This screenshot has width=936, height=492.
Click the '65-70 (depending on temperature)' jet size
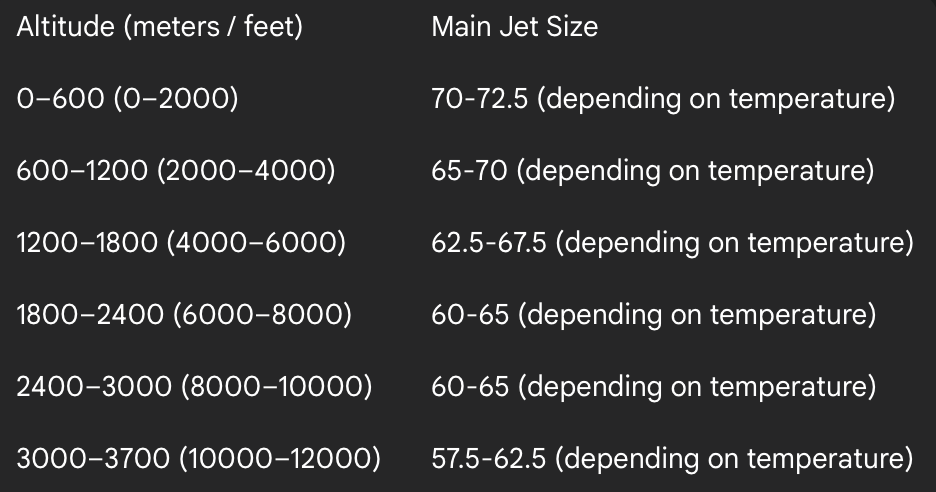coord(652,171)
